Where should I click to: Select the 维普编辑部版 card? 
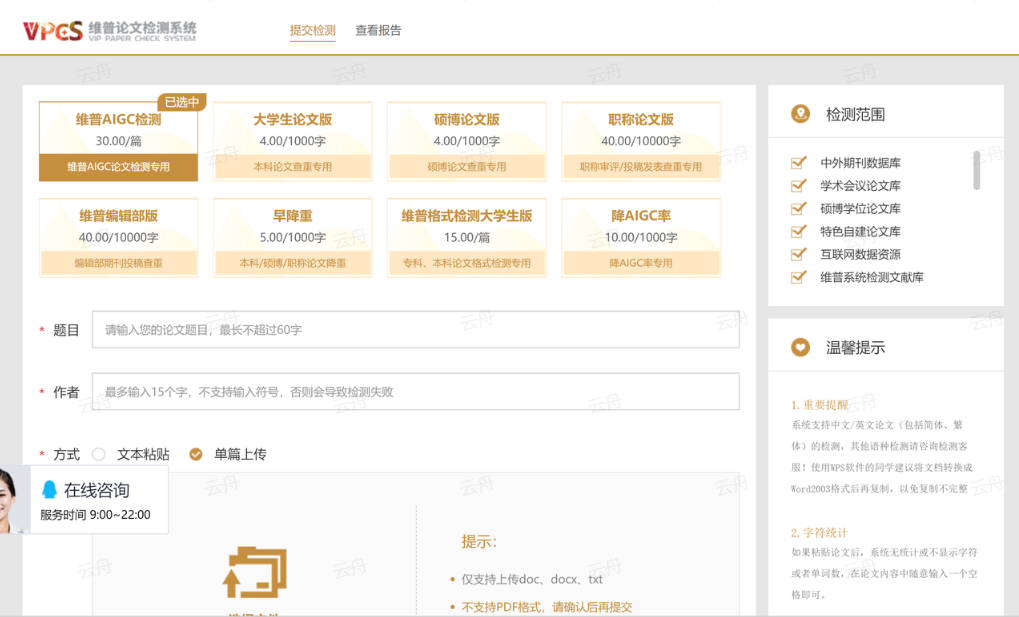click(118, 237)
